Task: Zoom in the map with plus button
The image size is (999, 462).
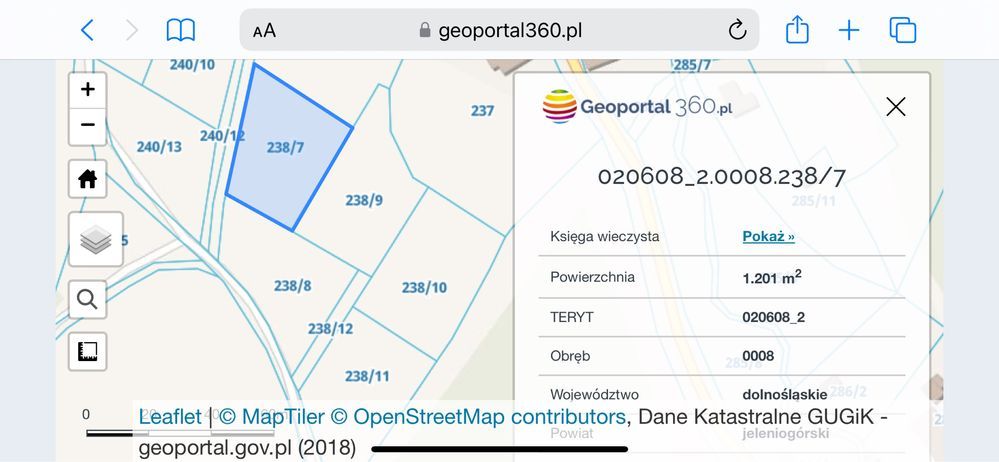Action: click(88, 89)
